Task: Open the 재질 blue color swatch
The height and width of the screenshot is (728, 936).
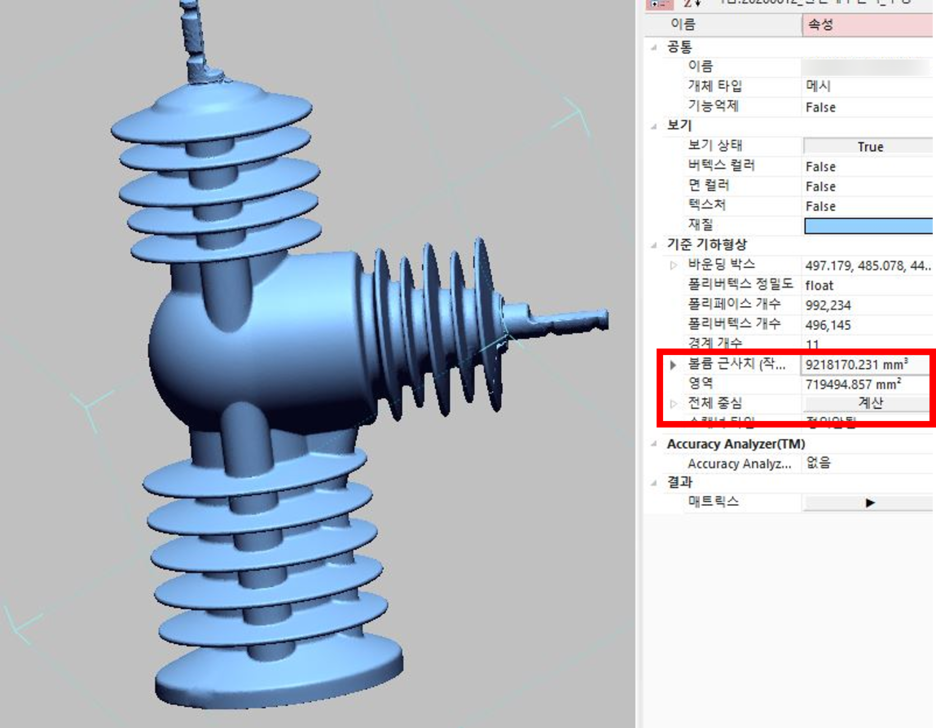Action: pos(869,226)
